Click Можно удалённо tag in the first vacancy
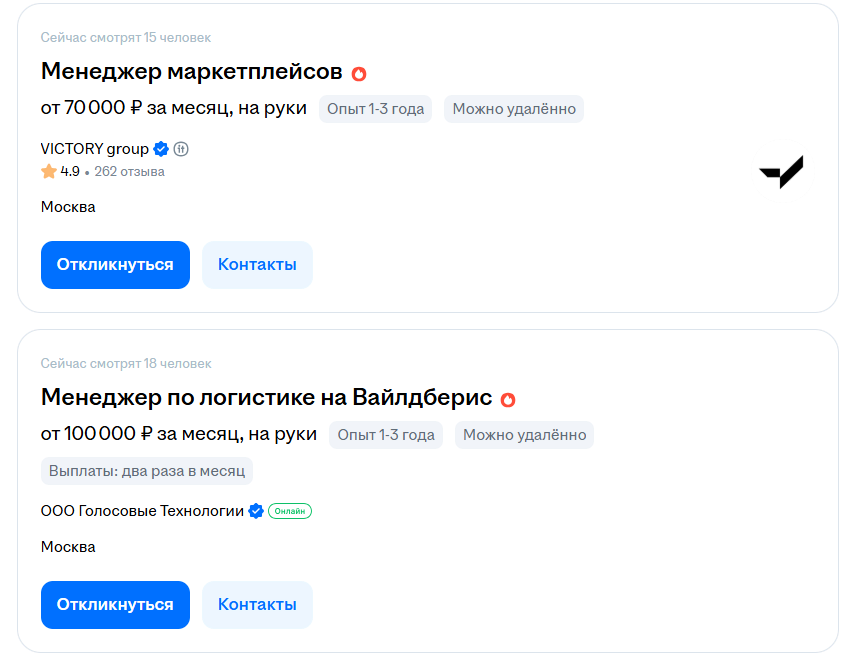Image resolution: width=849 pixels, height=659 pixels. (x=514, y=109)
